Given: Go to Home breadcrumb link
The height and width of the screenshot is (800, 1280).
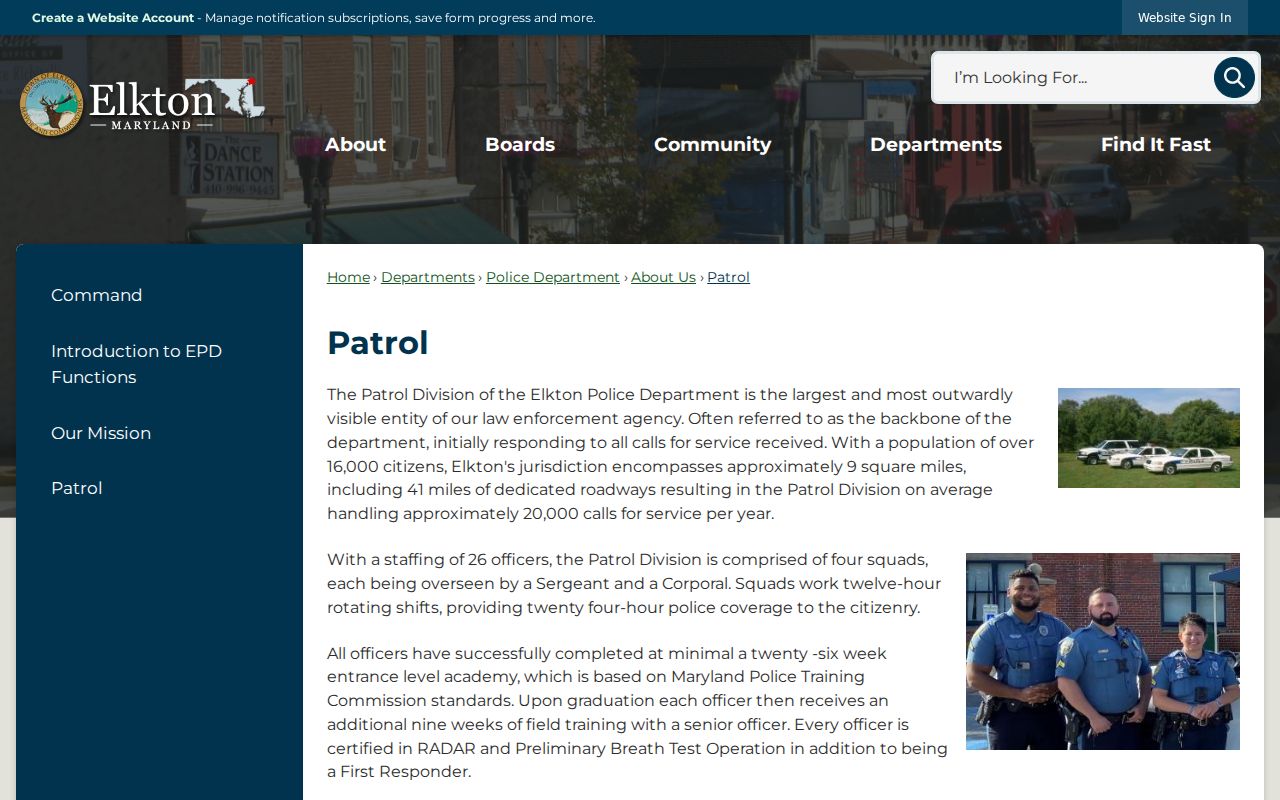Looking at the screenshot, I should pos(348,277).
